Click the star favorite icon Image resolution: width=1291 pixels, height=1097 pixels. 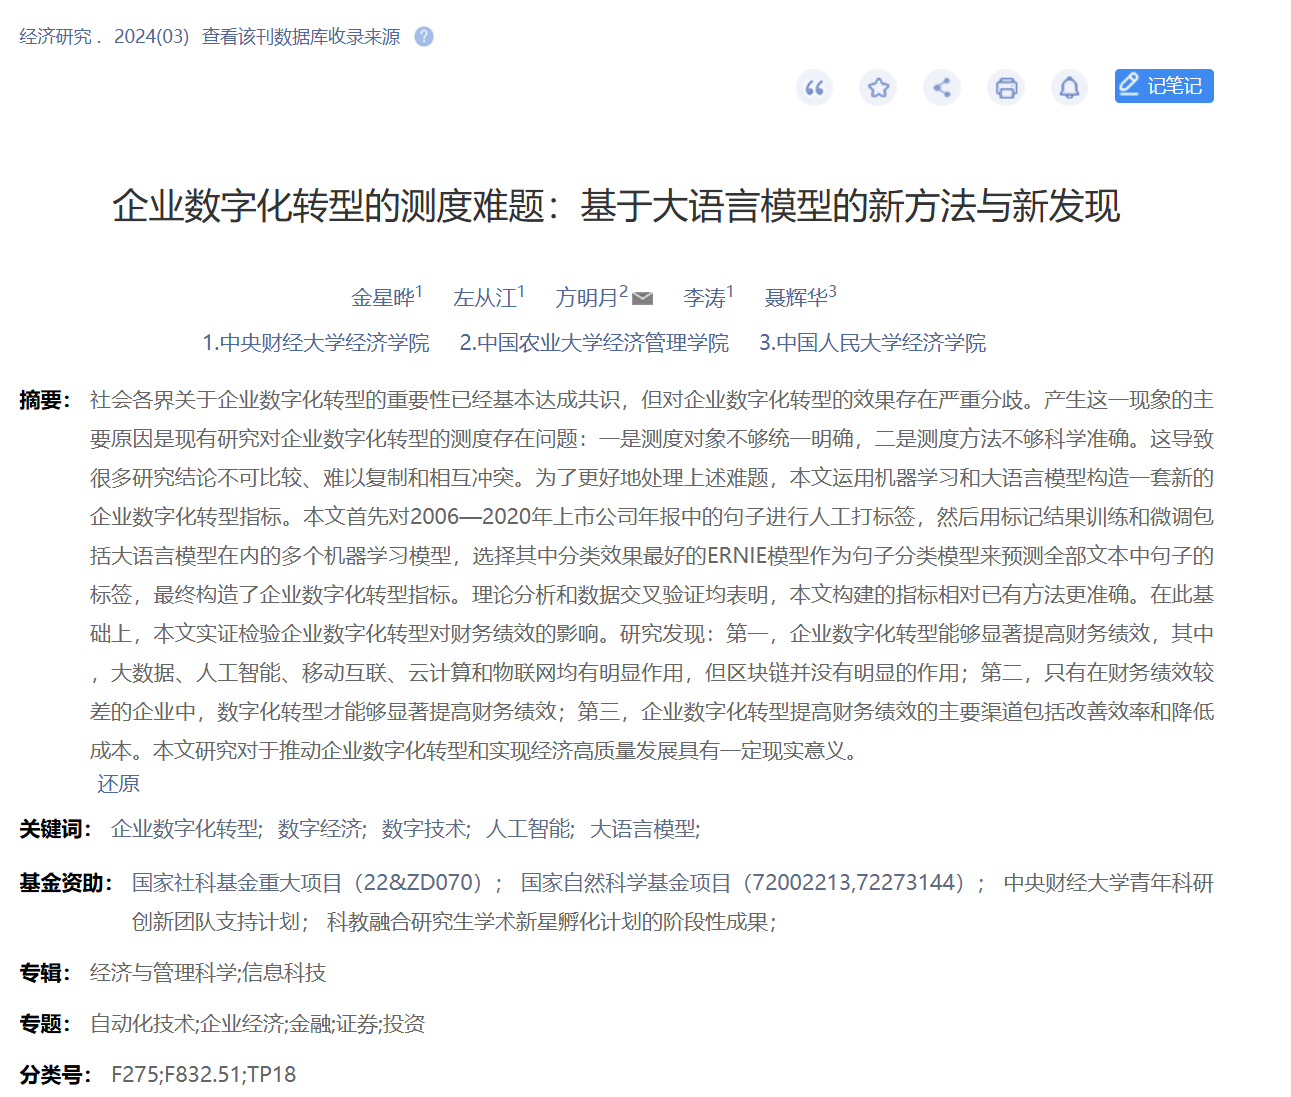tap(878, 88)
